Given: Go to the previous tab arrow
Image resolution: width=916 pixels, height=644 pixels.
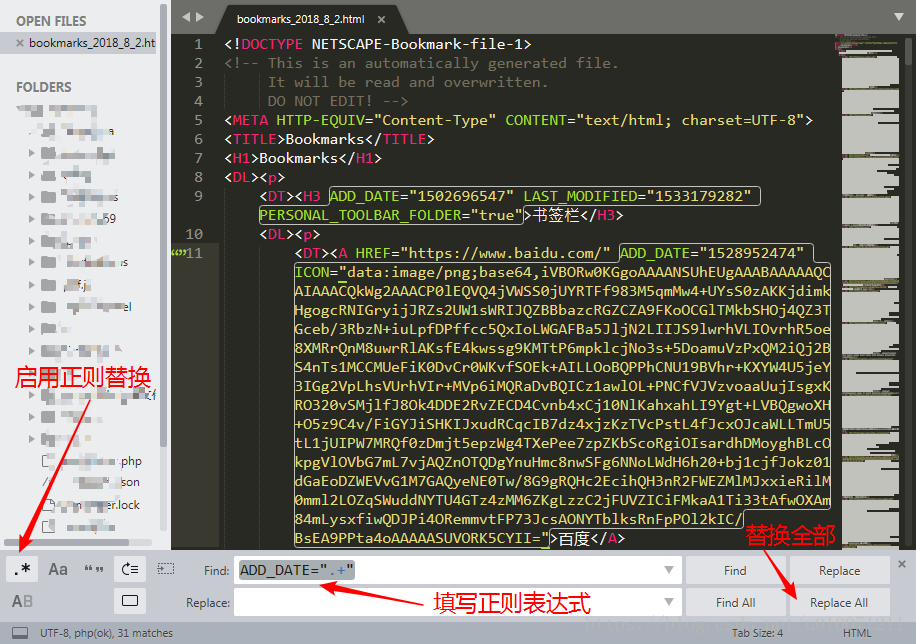Looking at the screenshot, I should [186, 17].
